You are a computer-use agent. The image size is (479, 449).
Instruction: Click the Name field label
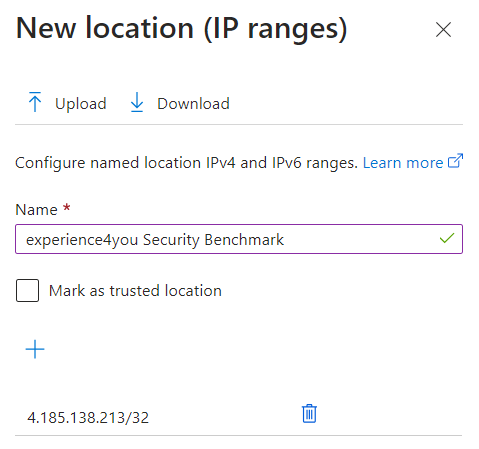(x=36, y=210)
